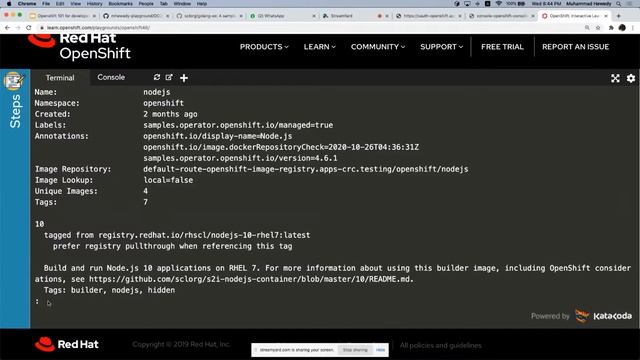Click the '2 months ago' Created value
640x360 pixels.
click(x=170, y=114)
